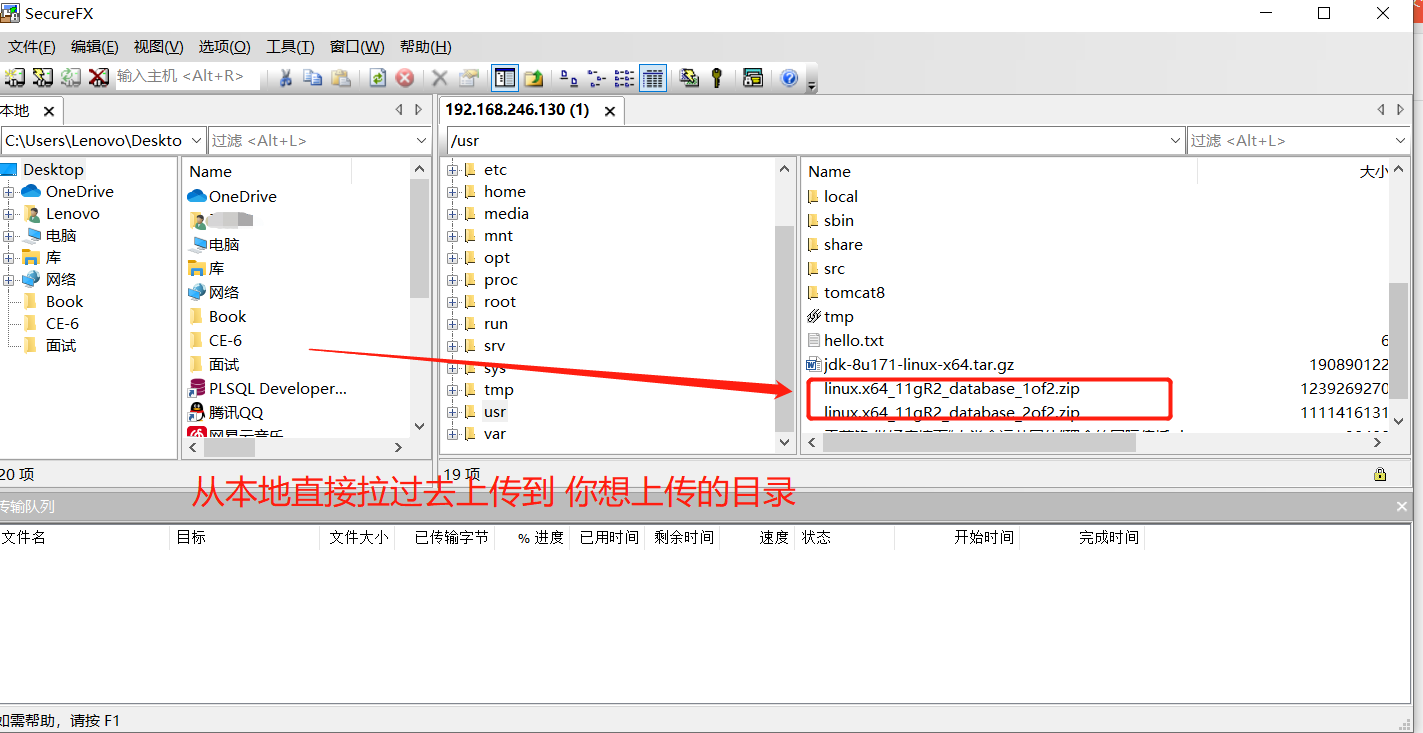
Task: Select root folder in remote tree
Action: [500, 302]
